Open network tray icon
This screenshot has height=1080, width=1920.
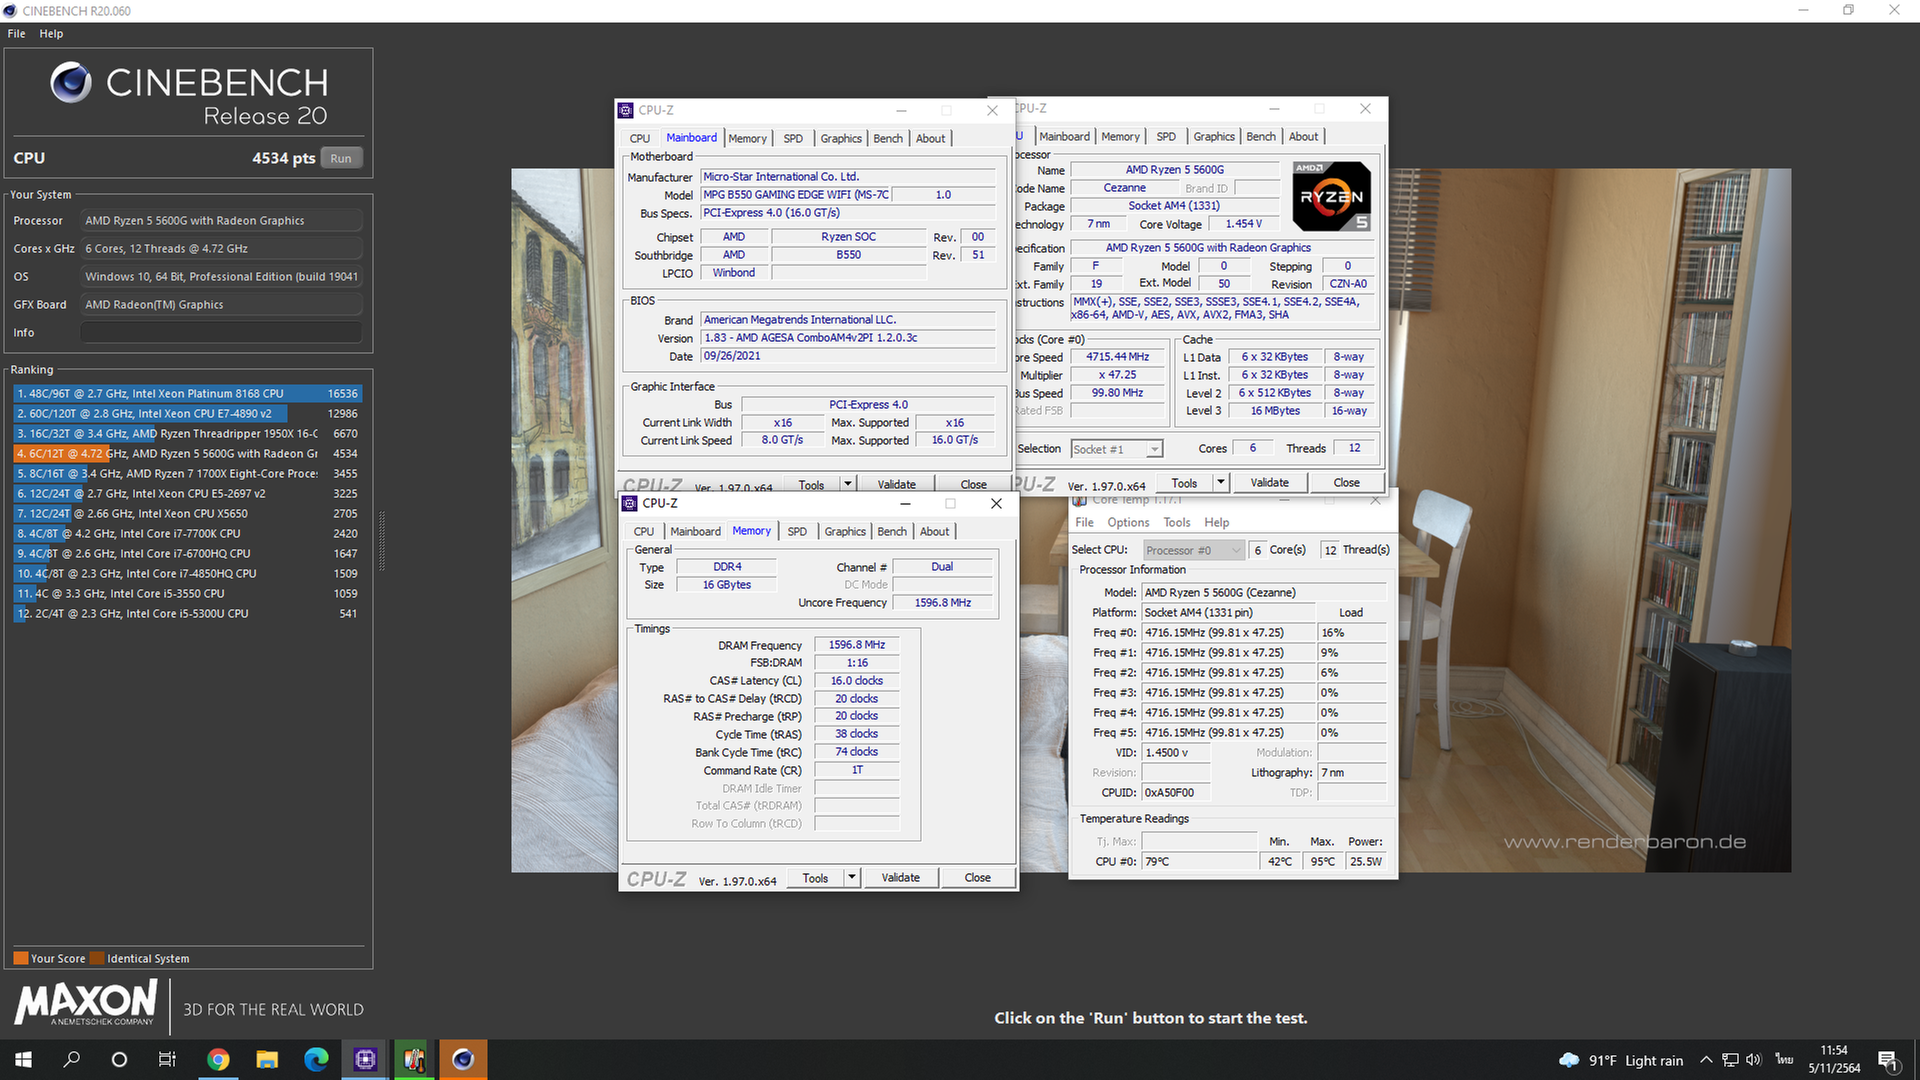(x=1729, y=1060)
